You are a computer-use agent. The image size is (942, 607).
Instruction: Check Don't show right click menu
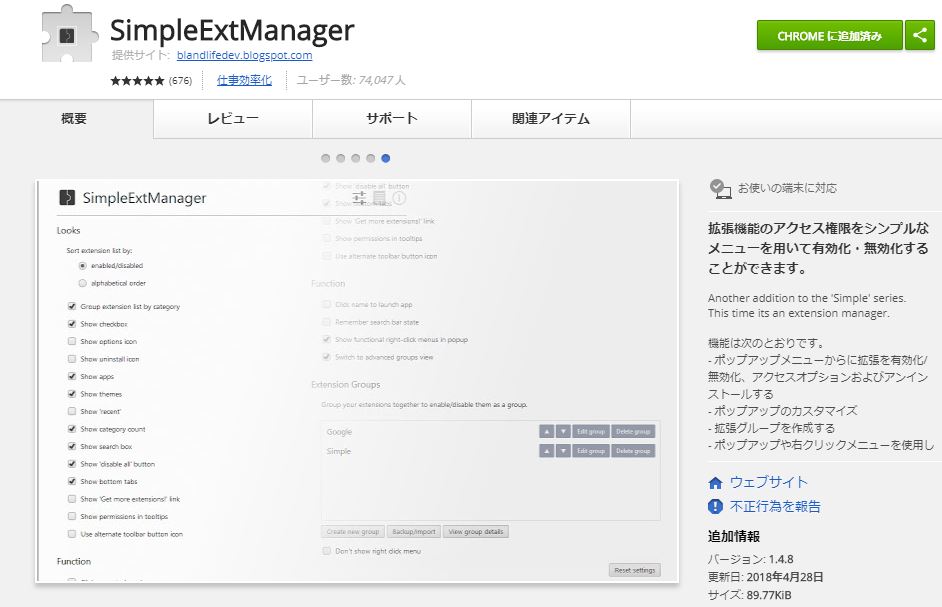point(327,551)
